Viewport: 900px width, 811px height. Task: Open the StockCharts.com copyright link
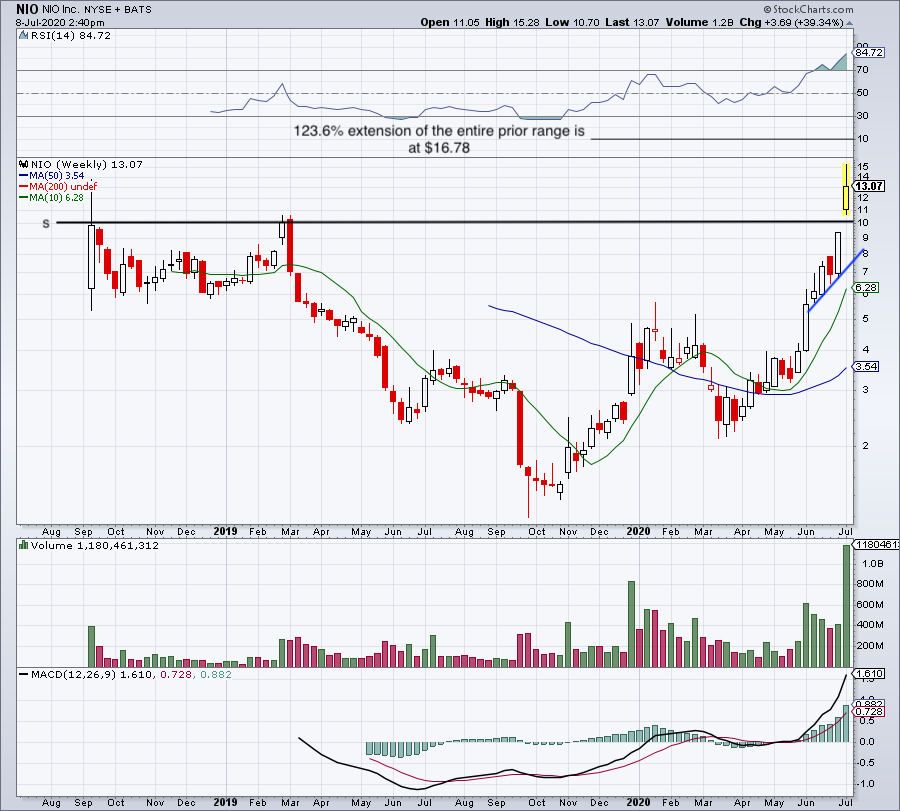pos(808,9)
